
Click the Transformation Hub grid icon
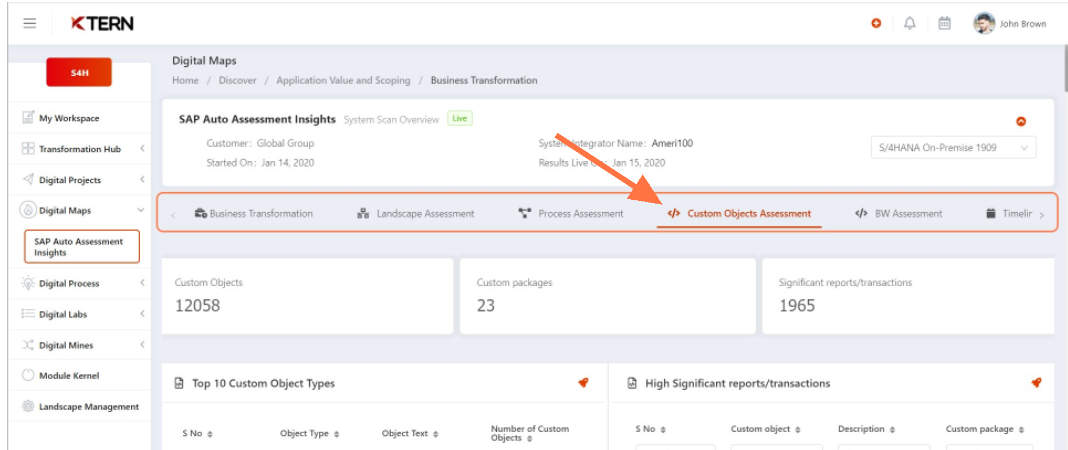[28, 148]
